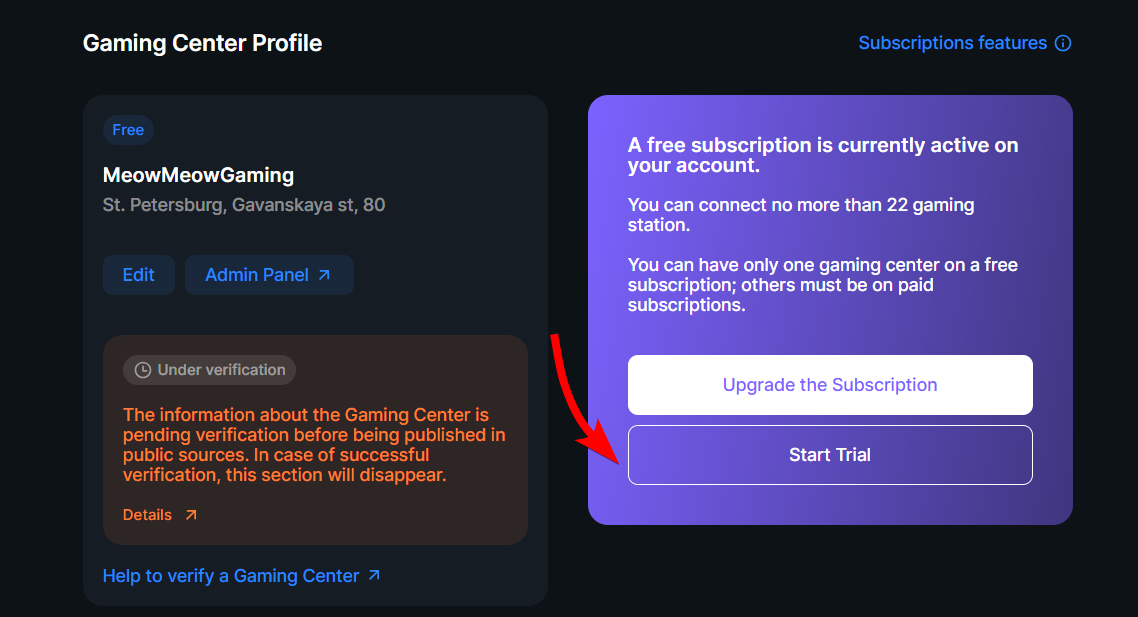1138x617 pixels.
Task: Open the Admin Panel
Action: click(x=269, y=275)
